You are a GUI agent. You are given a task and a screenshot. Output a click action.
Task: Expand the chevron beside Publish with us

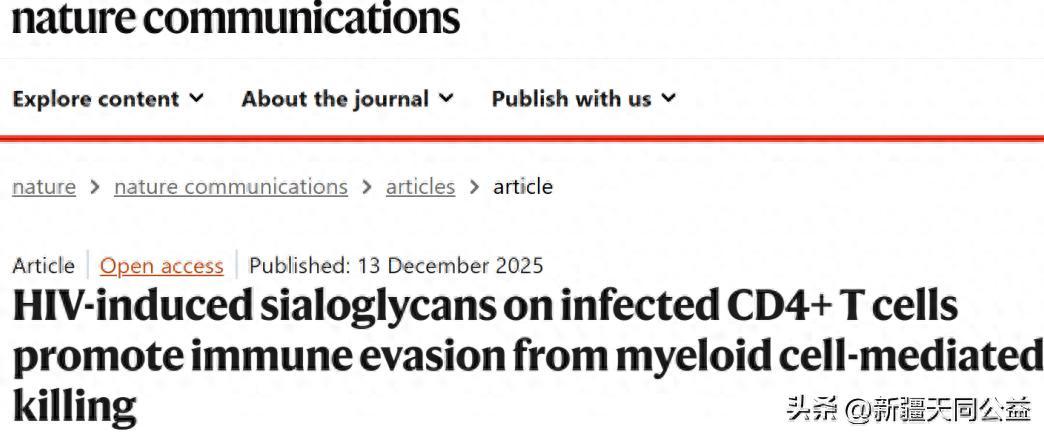point(668,98)
